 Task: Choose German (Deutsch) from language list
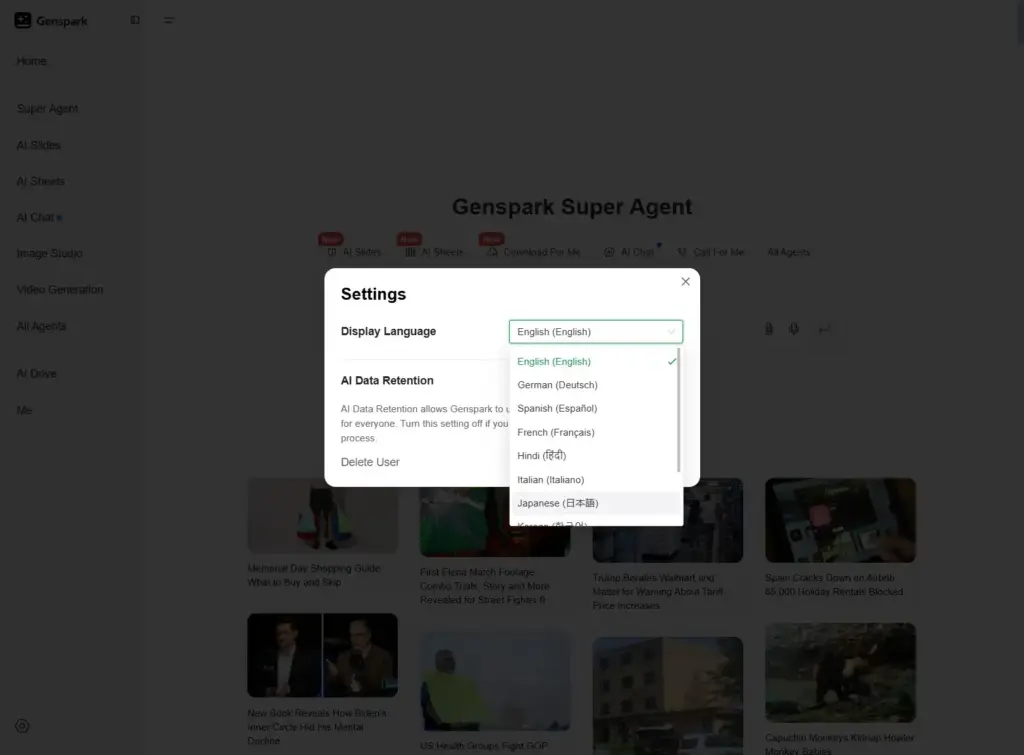pos(557,385)
